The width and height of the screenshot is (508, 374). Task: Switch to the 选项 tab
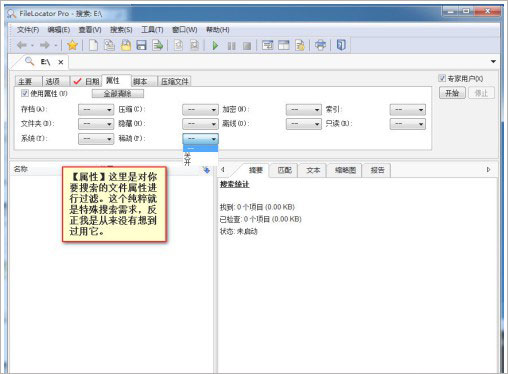point(56,81)
